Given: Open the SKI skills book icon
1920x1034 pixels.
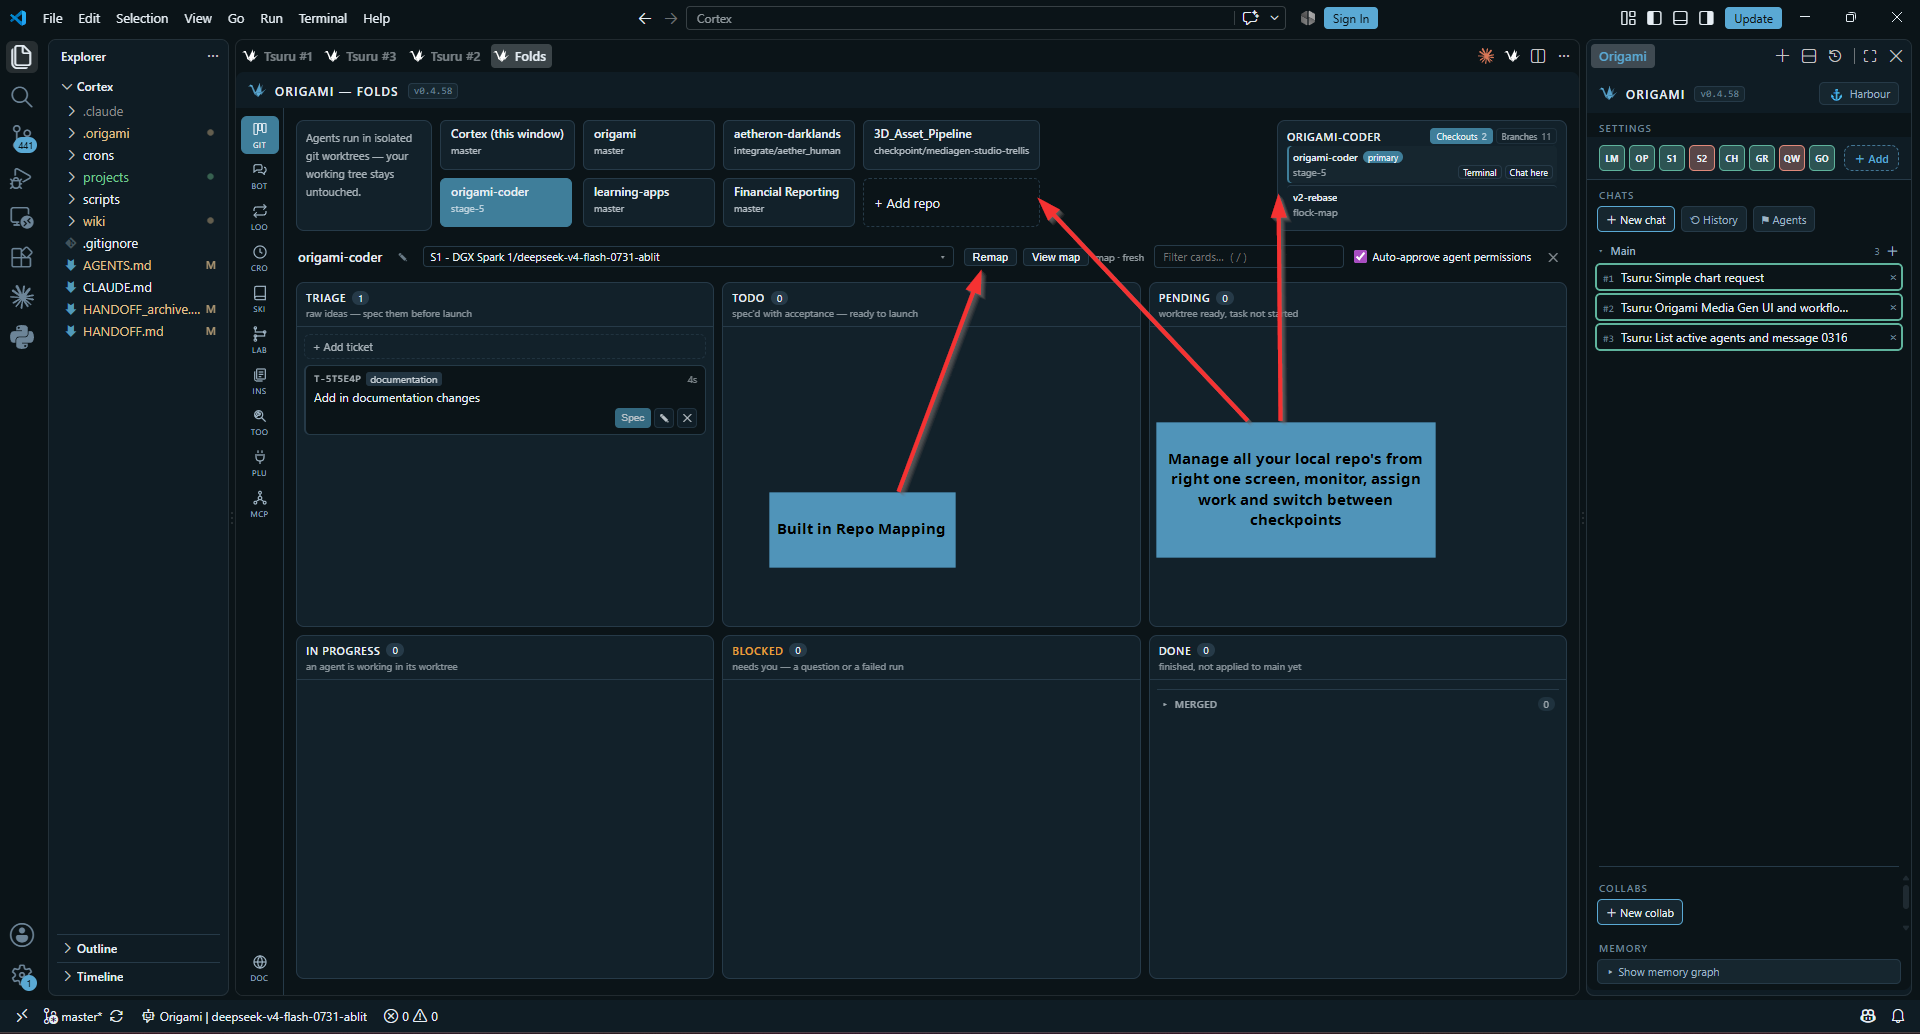Looking at the screenshot, I should coord(259,299).
